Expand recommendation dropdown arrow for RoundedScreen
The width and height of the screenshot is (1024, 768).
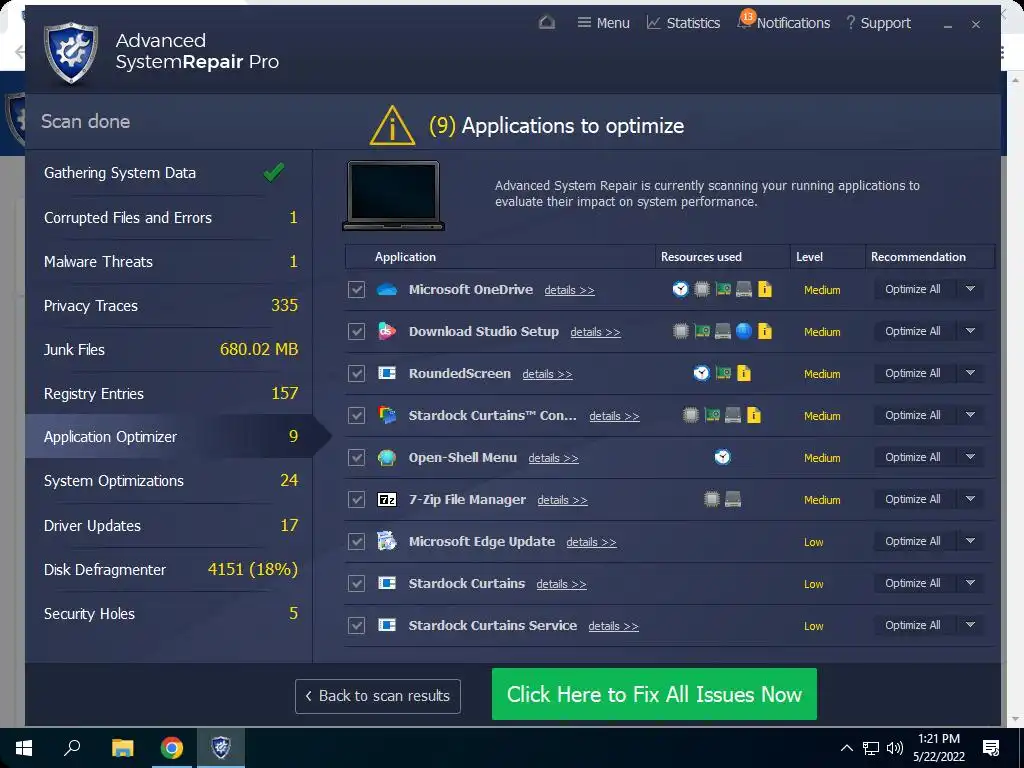point(970,373)
